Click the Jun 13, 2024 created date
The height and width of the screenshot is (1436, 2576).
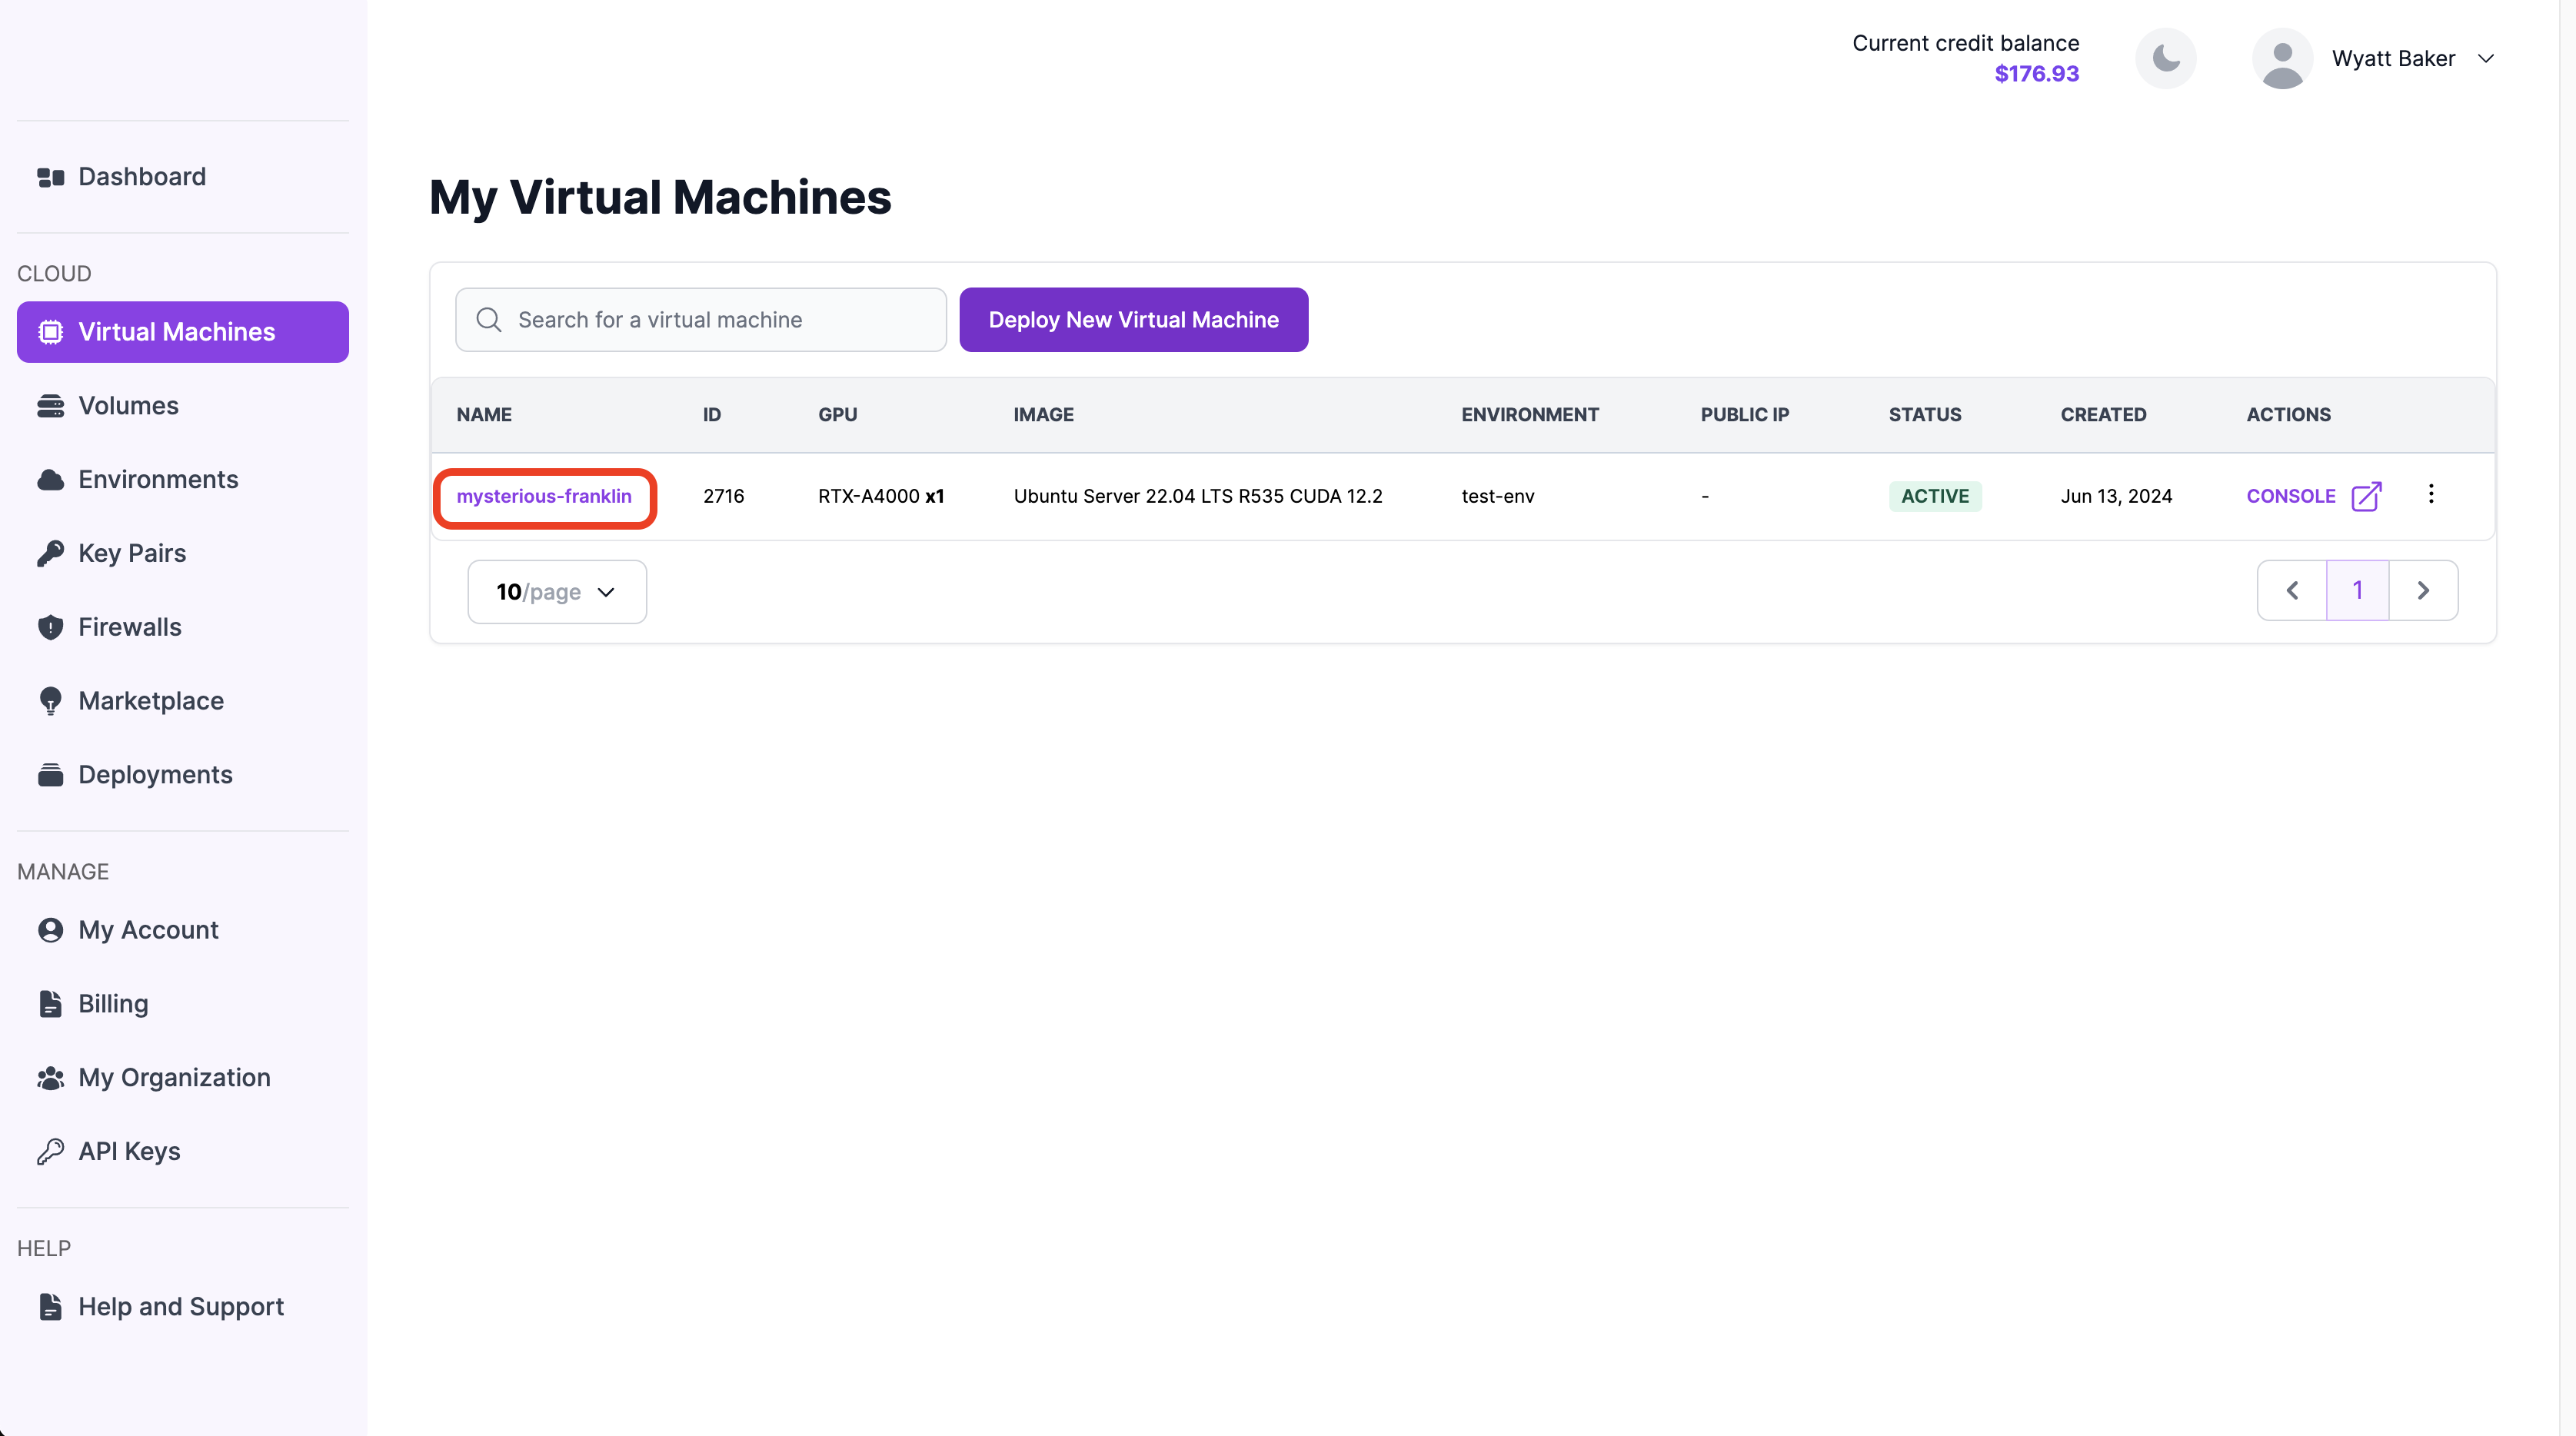click(x=2116, y=497)
